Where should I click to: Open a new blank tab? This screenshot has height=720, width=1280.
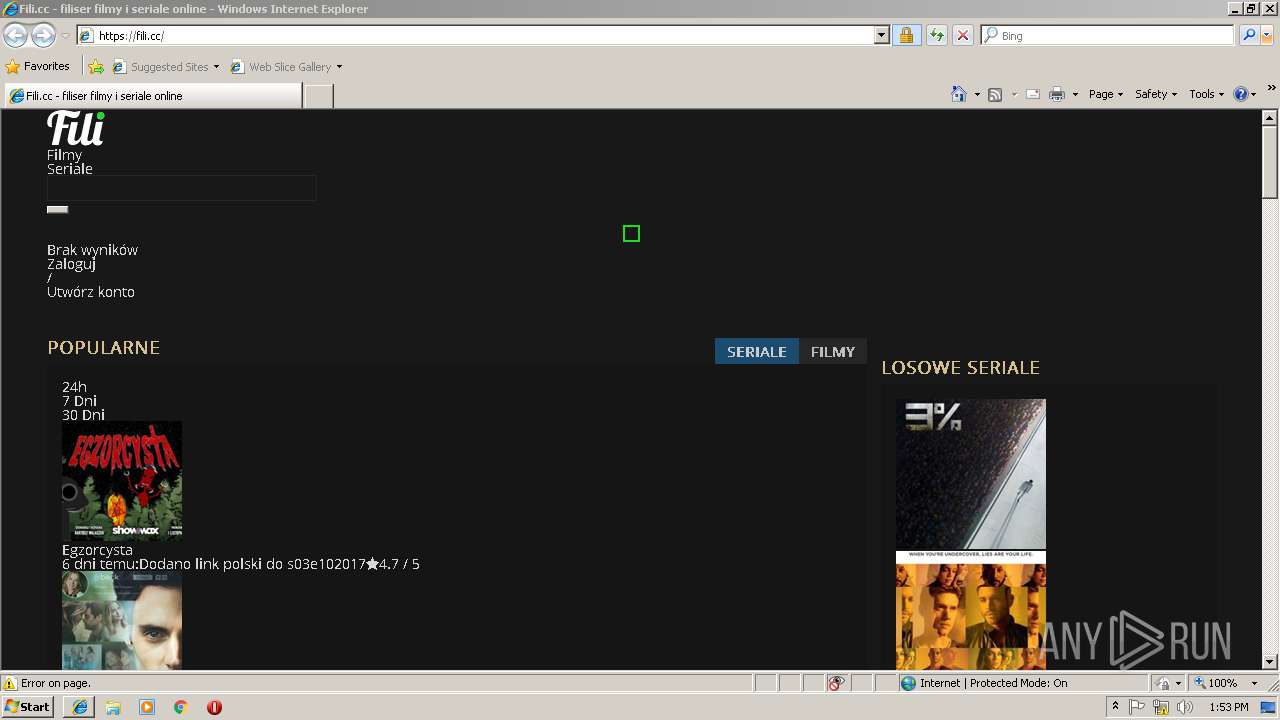318,96
